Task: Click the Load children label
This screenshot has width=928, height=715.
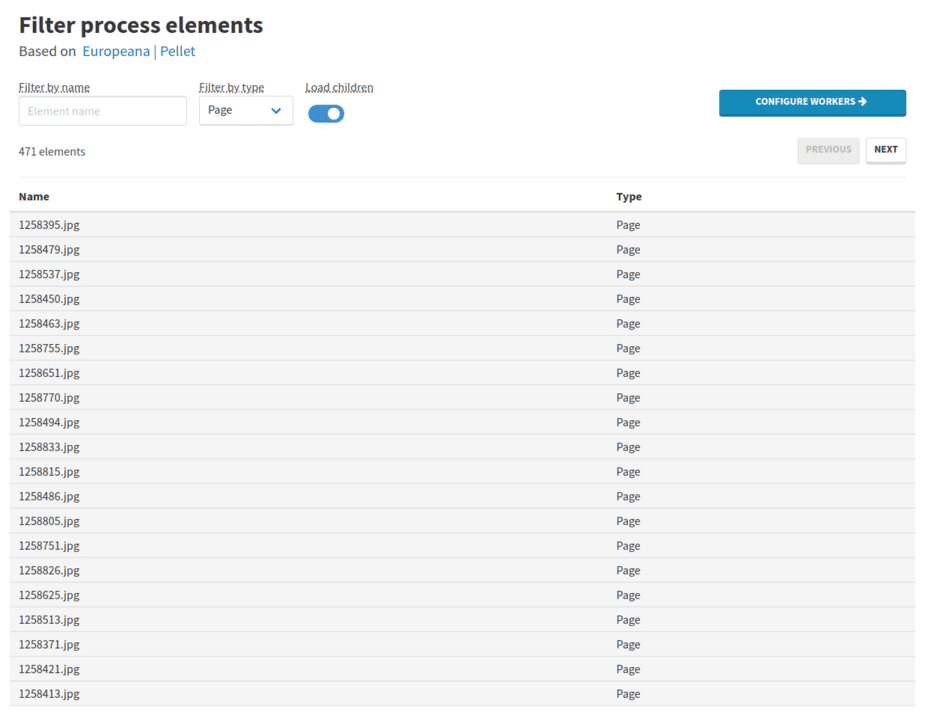Action: pos(339,88)
